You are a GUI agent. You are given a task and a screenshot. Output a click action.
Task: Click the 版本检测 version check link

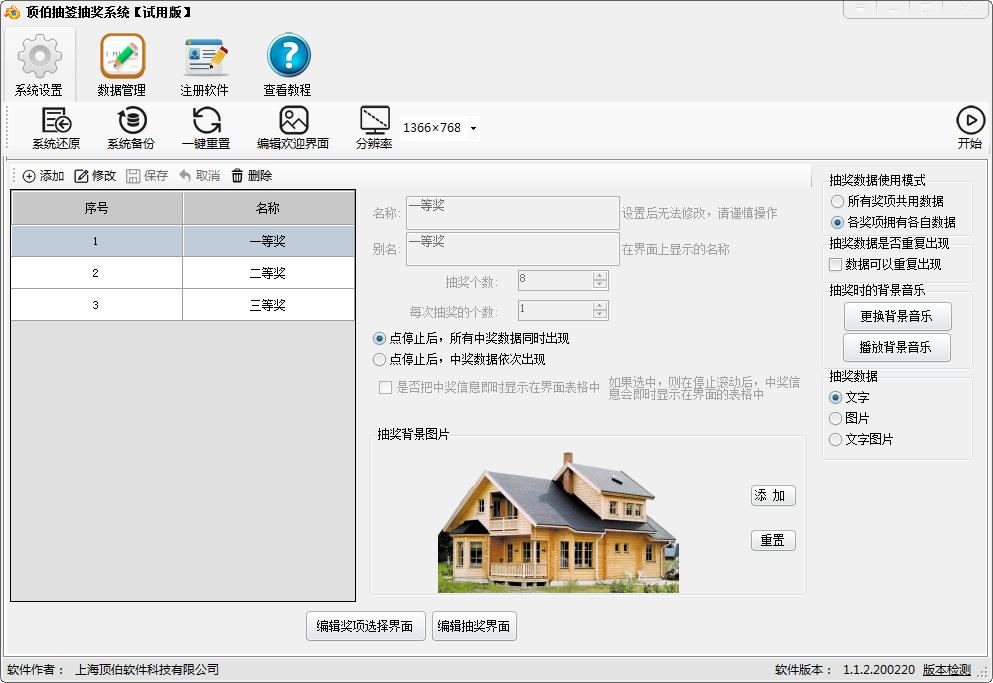point(946,670)
